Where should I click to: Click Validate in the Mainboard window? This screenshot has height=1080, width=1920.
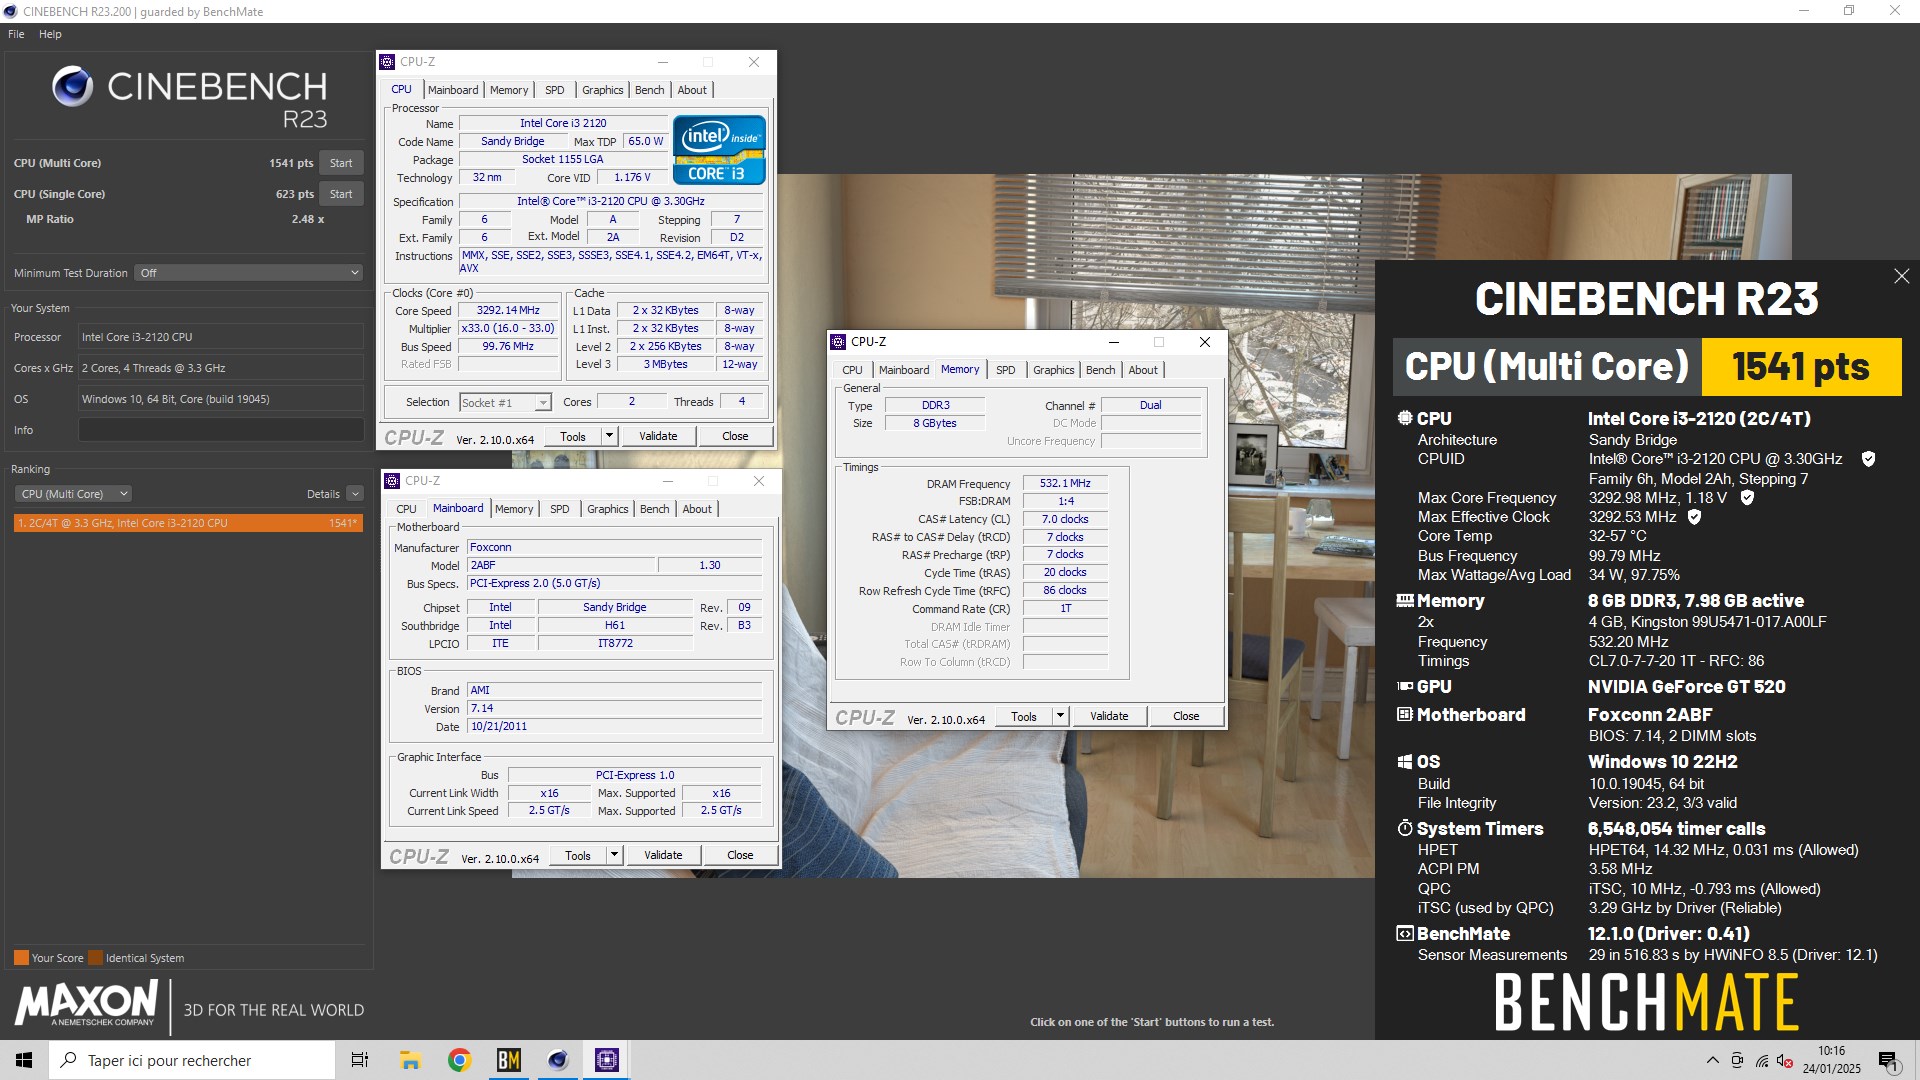(x=663, y=855)
